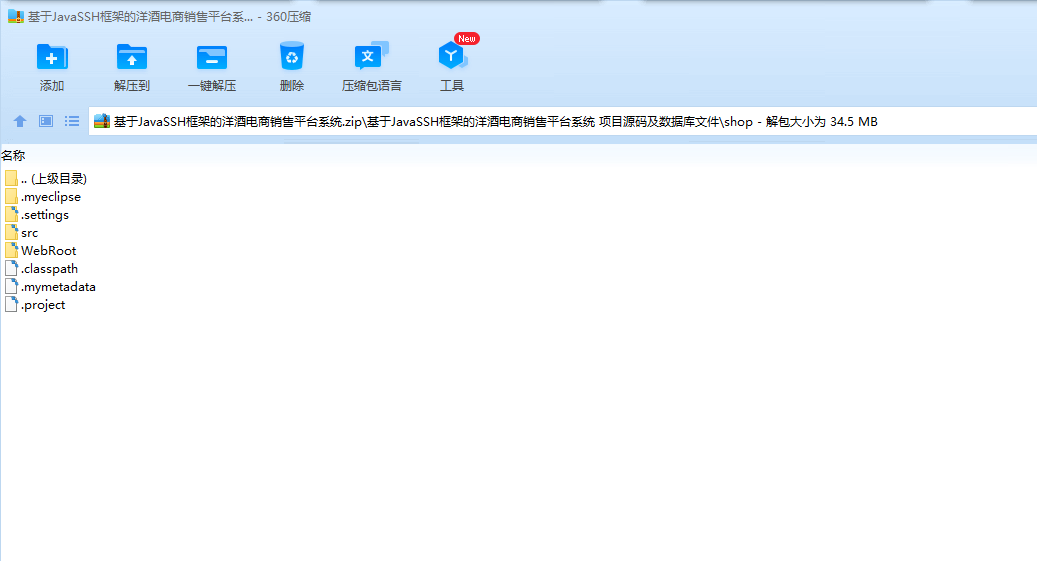Select the .myeclipse folder icon

tap(11, 196)
